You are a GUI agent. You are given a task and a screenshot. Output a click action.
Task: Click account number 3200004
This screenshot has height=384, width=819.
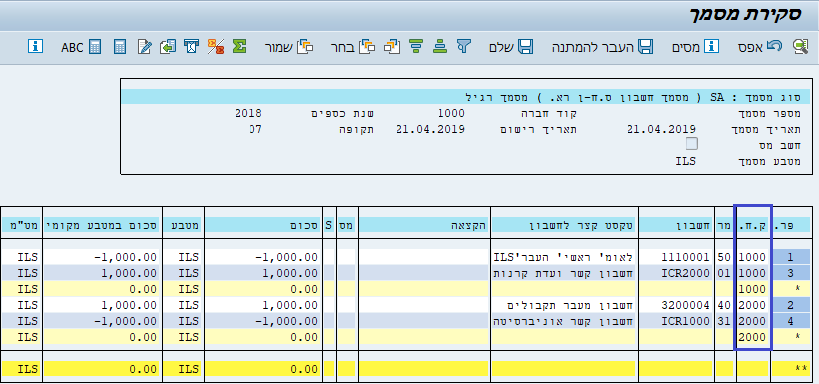pyautogui.click(x=685, y=305)
